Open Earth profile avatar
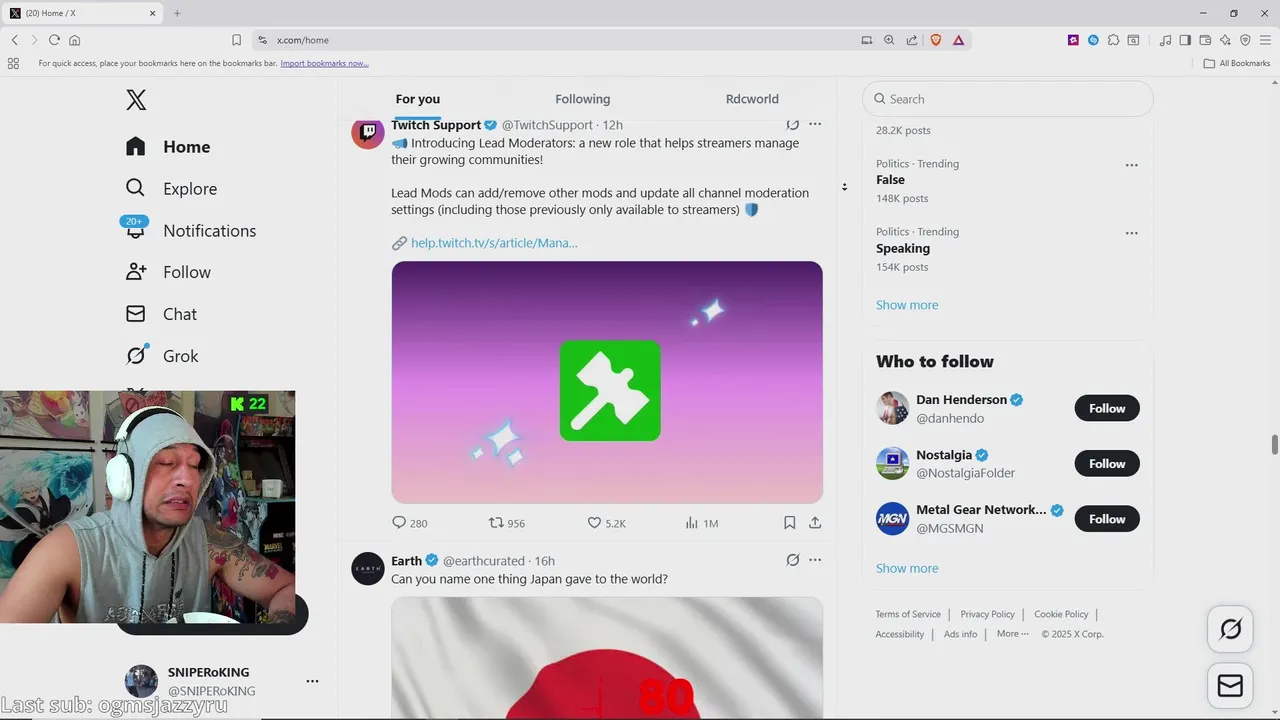The image size is (1280, 720). [x=368, y=568]
